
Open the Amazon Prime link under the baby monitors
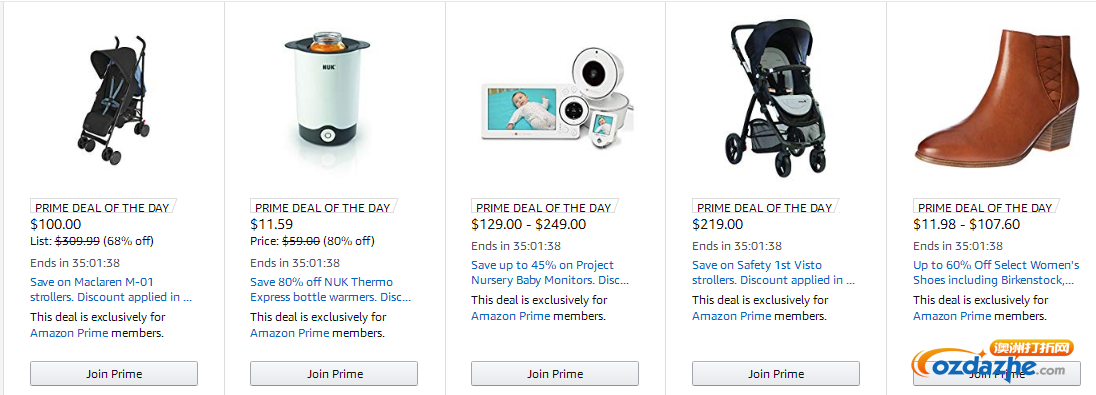coord(510,316)
